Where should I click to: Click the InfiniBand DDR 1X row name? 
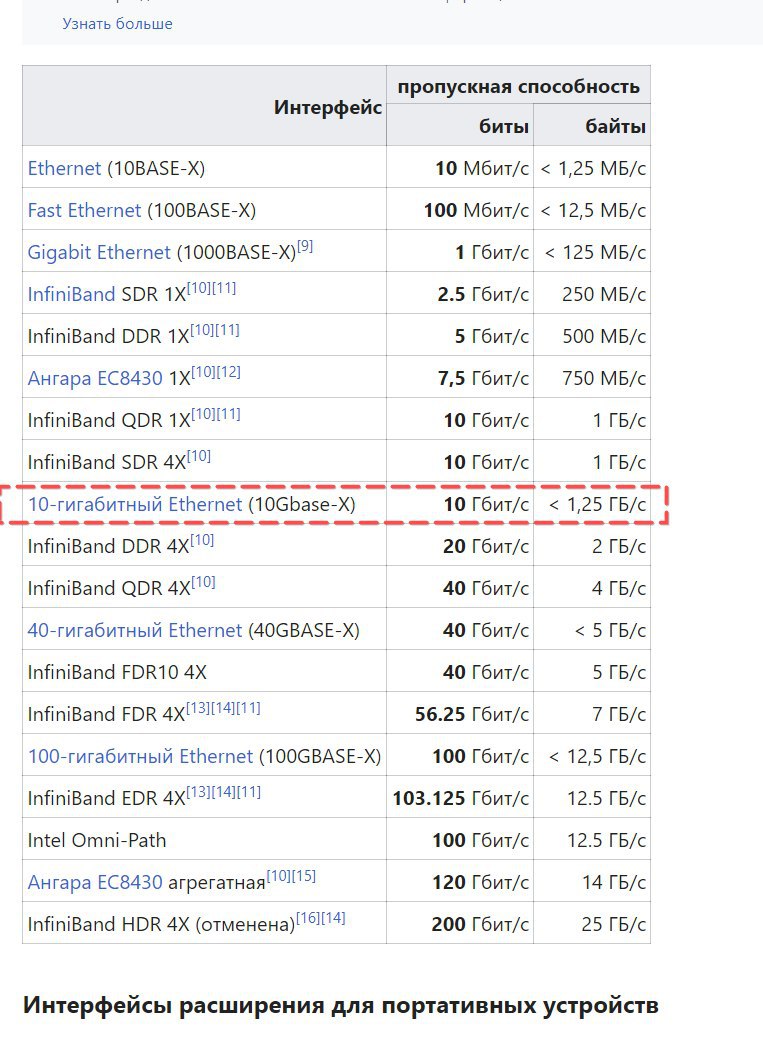[108, 337]
